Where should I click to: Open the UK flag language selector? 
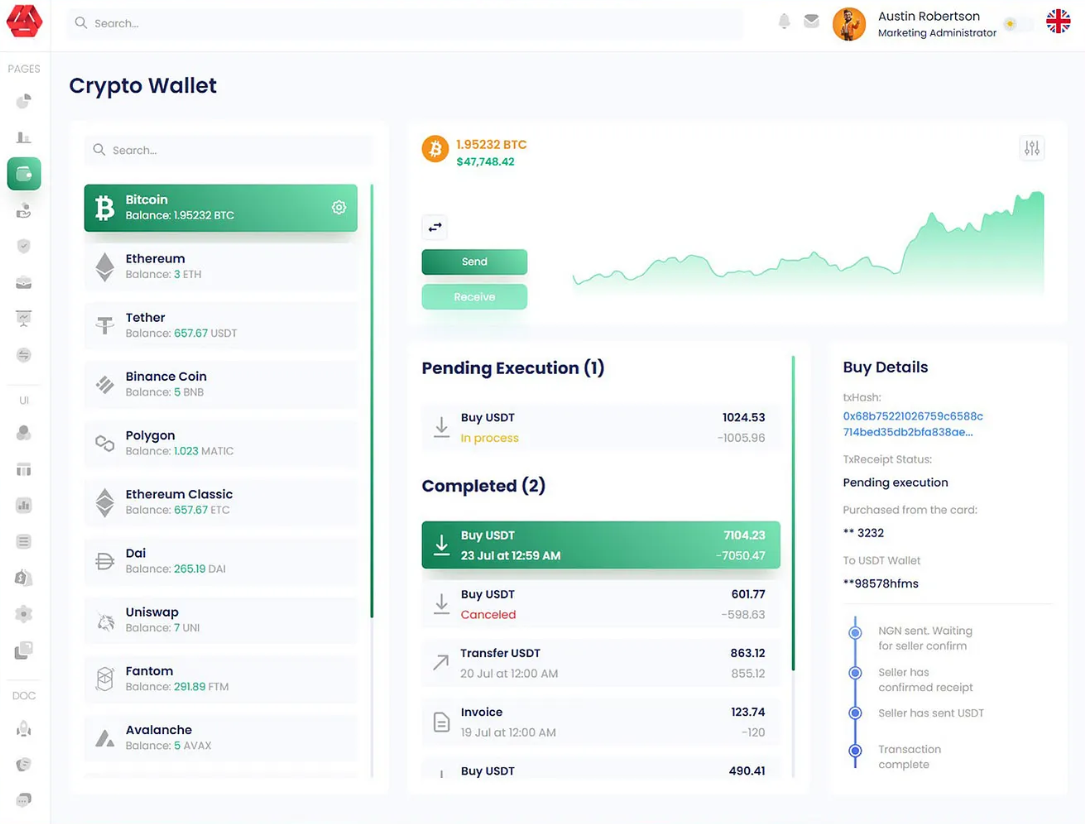coord(1058,21)
